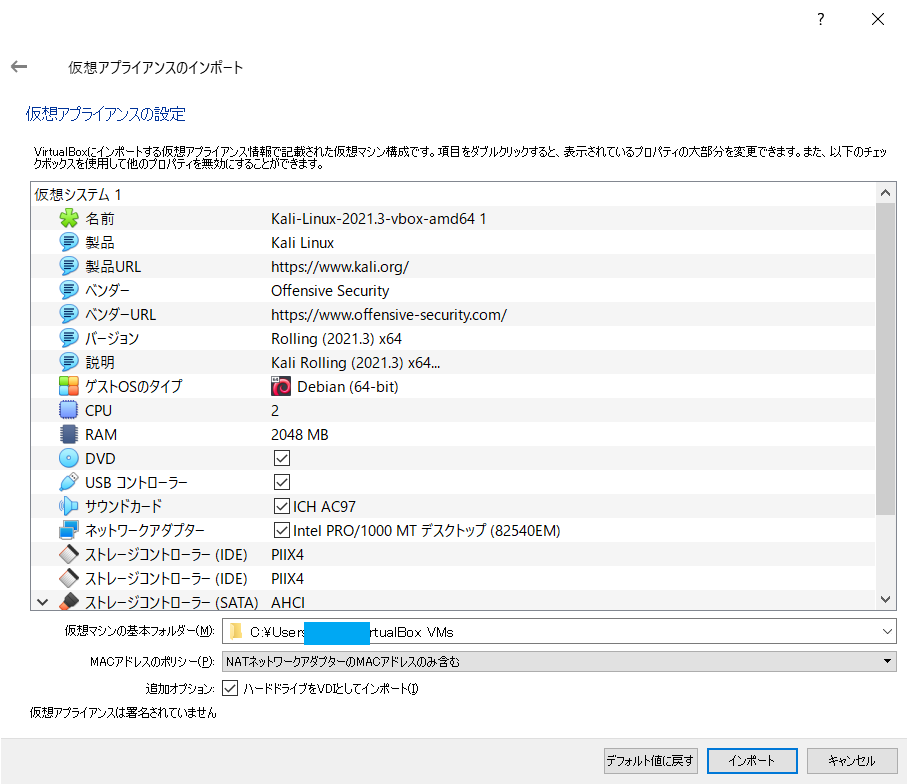Go back with the left arrow
The width and height of the screenshot is (907, 784).
point(19,67)
